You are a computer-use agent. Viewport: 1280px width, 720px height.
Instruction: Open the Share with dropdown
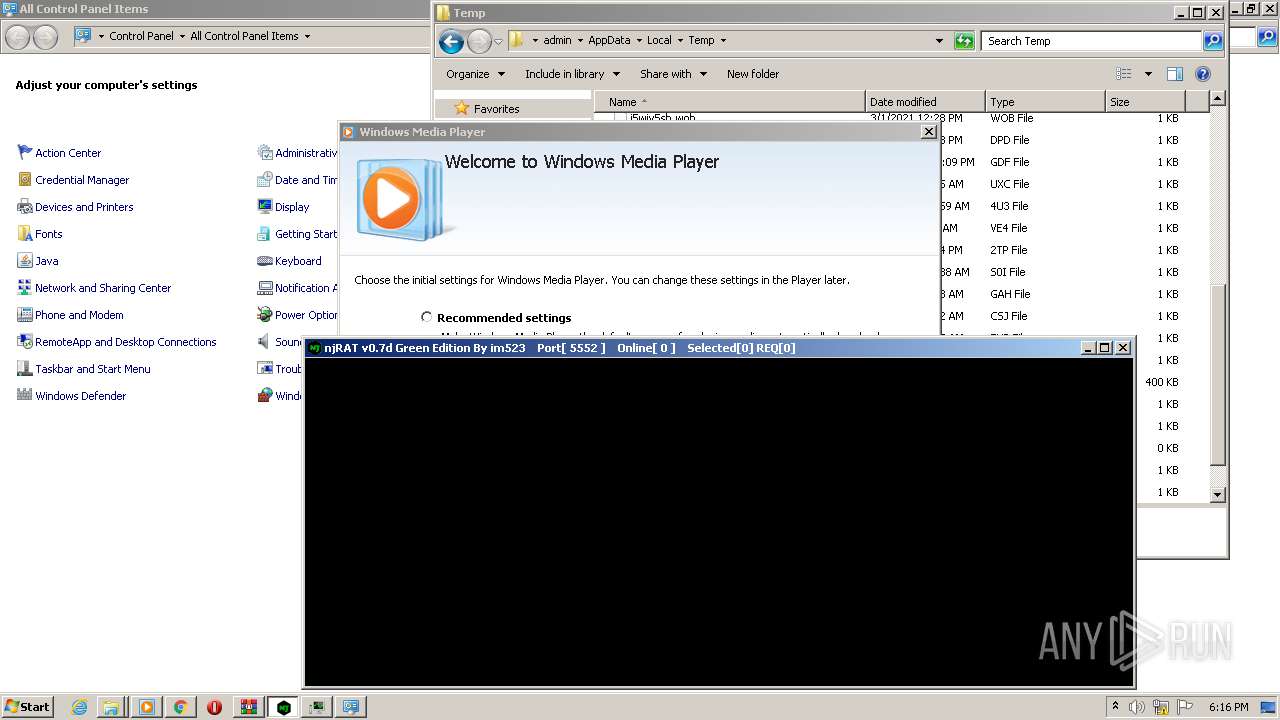point(673,74)
